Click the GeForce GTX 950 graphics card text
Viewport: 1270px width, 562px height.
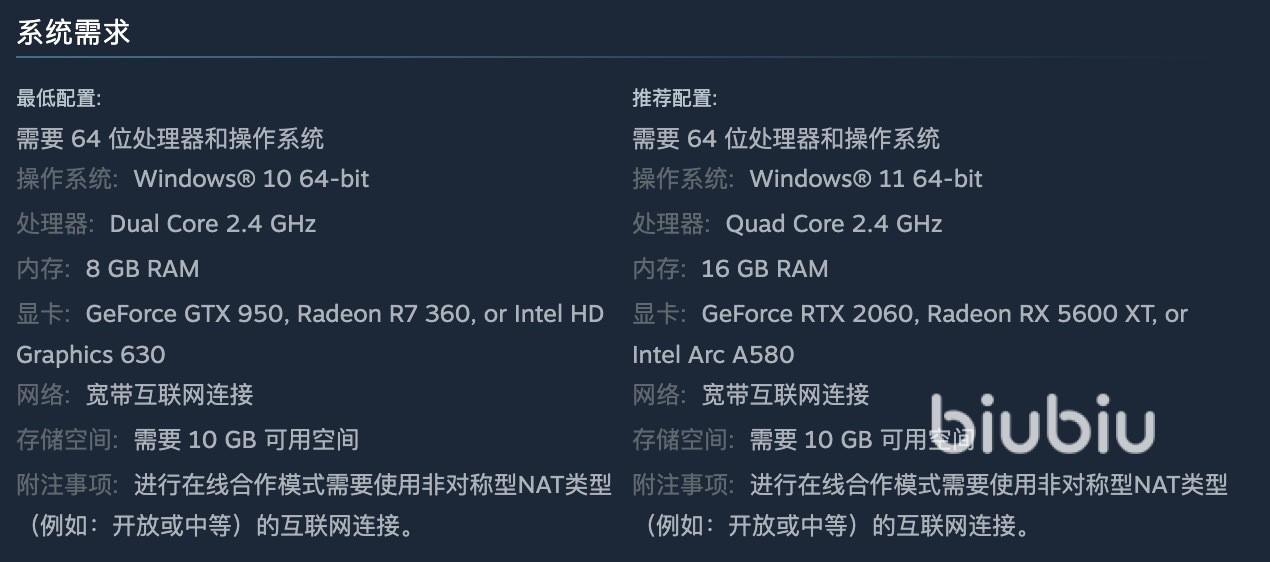(x=187, y=314)
